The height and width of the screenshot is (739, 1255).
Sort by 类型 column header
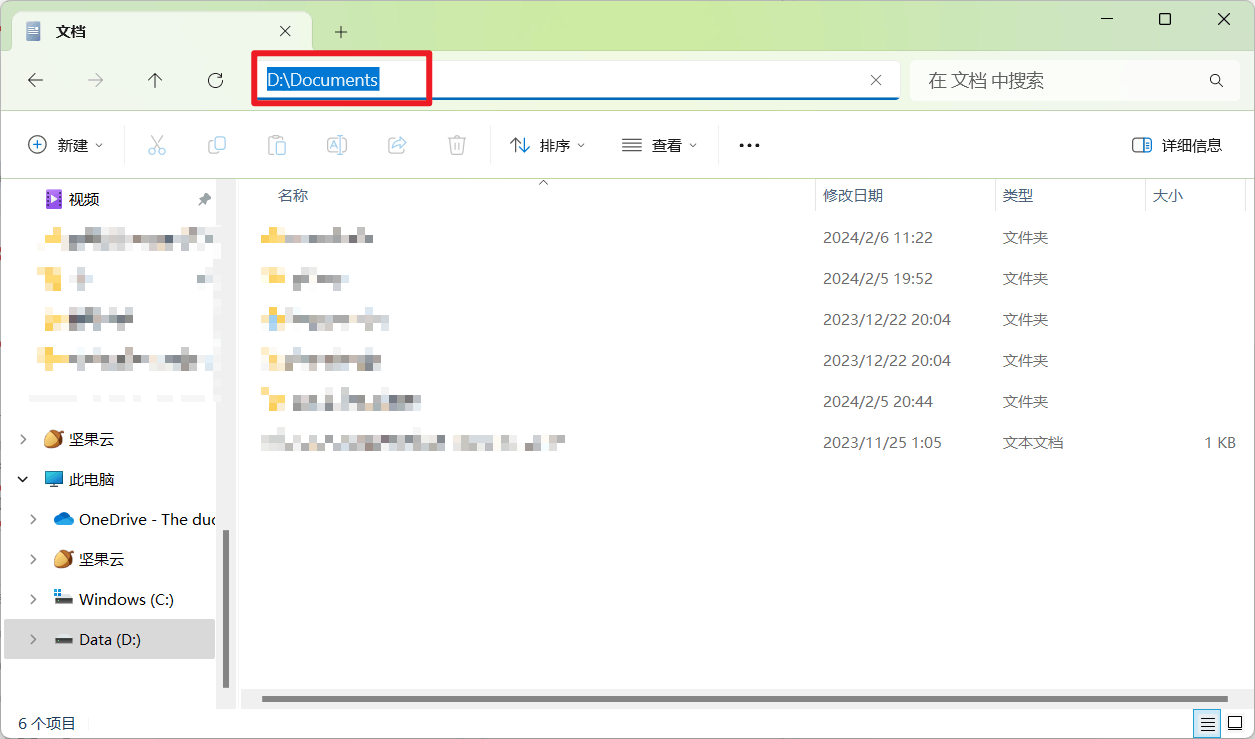[x=1018, y=196]
